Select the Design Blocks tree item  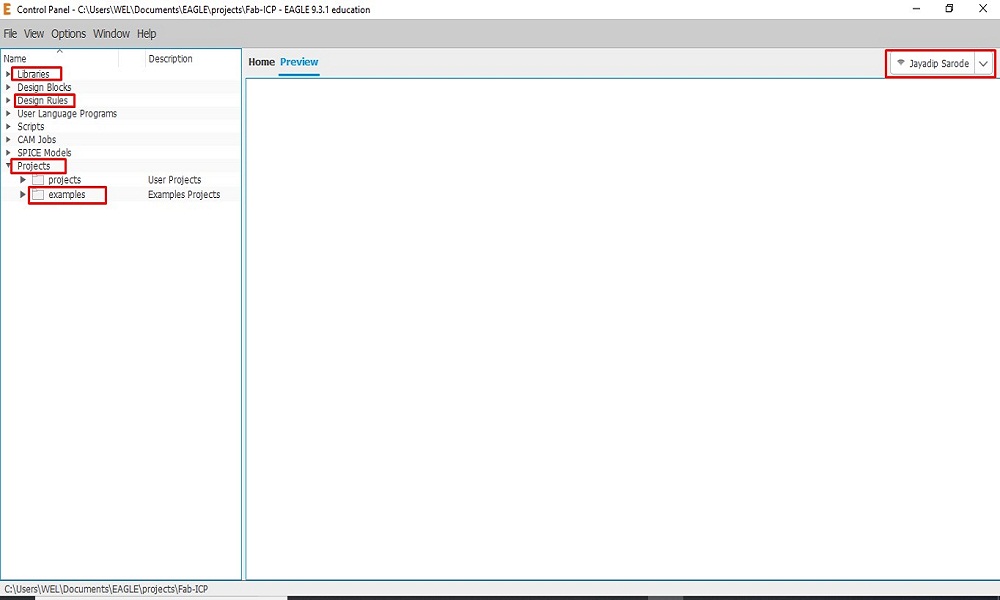(44, 87)
